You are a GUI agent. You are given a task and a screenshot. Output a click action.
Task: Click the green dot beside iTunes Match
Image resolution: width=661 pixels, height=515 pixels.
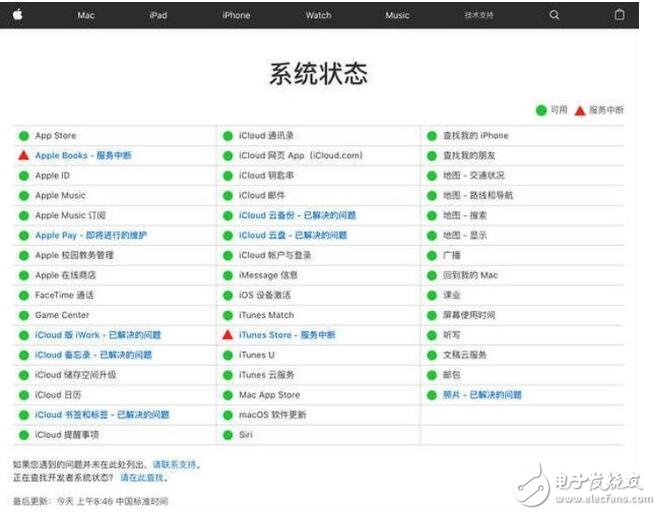click(x=228, y=315)
